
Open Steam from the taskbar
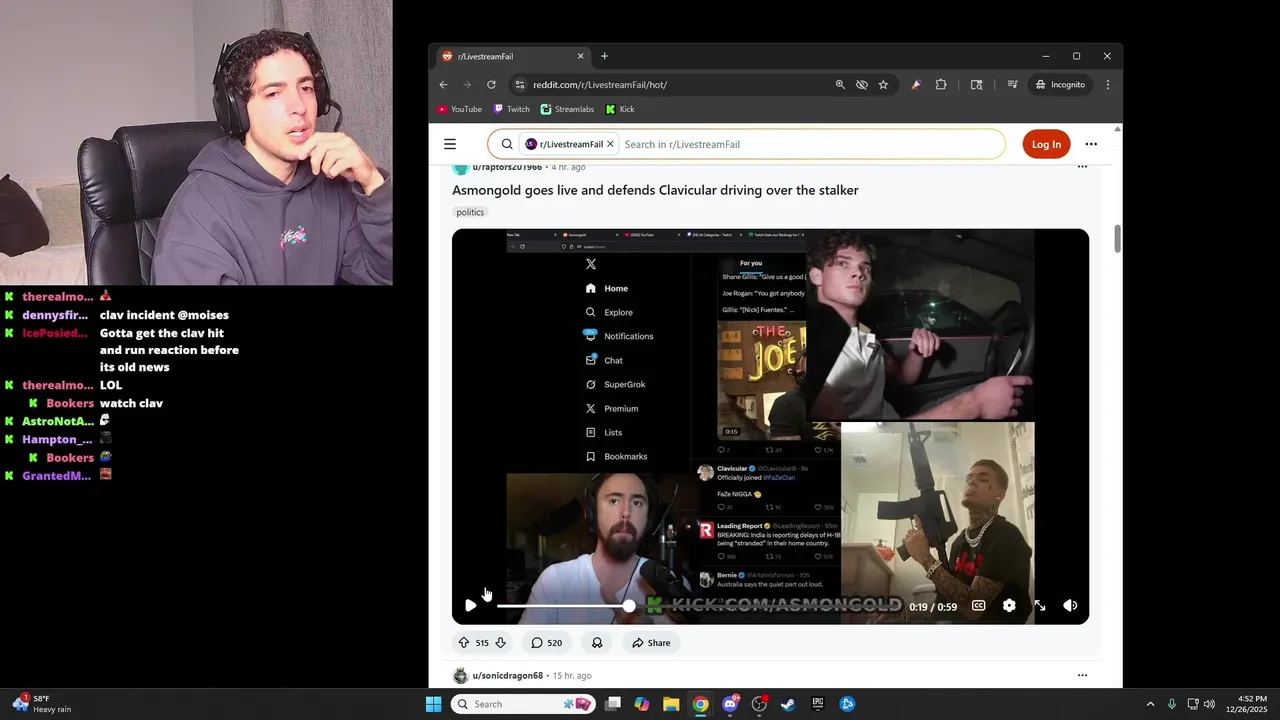[x=789, y=704]
